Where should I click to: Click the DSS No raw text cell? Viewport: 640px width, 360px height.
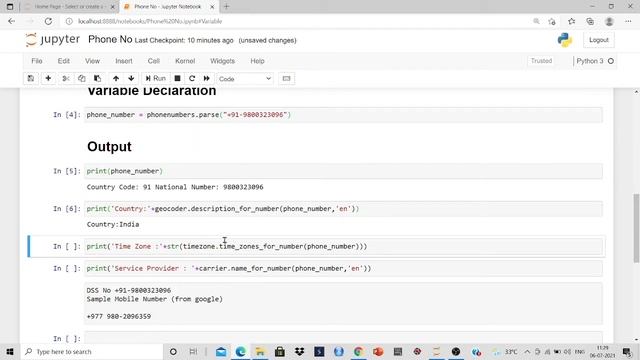[x=343, y=303]
